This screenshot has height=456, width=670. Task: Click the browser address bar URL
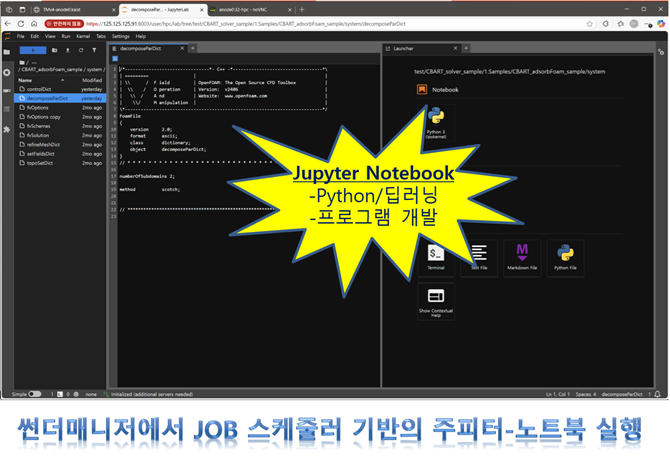[x=246, y=24]
